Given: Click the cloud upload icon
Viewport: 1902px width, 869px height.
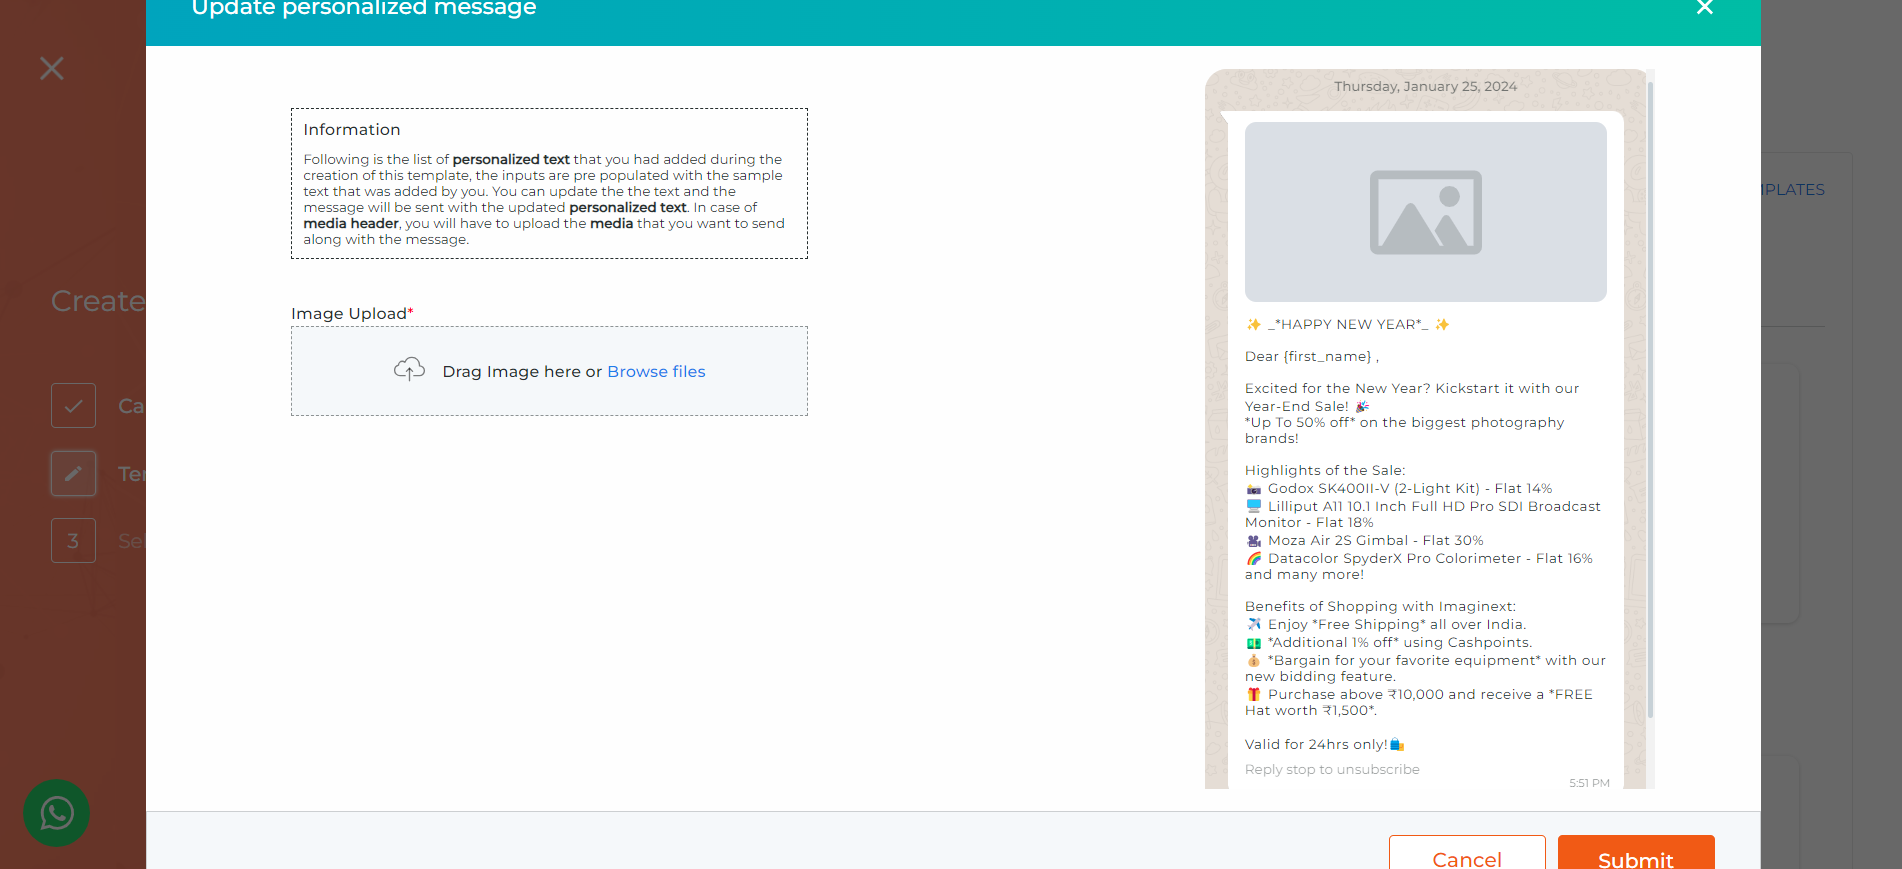Looking at the screenshot, I should pyautogui.click(x=409, y=369).
